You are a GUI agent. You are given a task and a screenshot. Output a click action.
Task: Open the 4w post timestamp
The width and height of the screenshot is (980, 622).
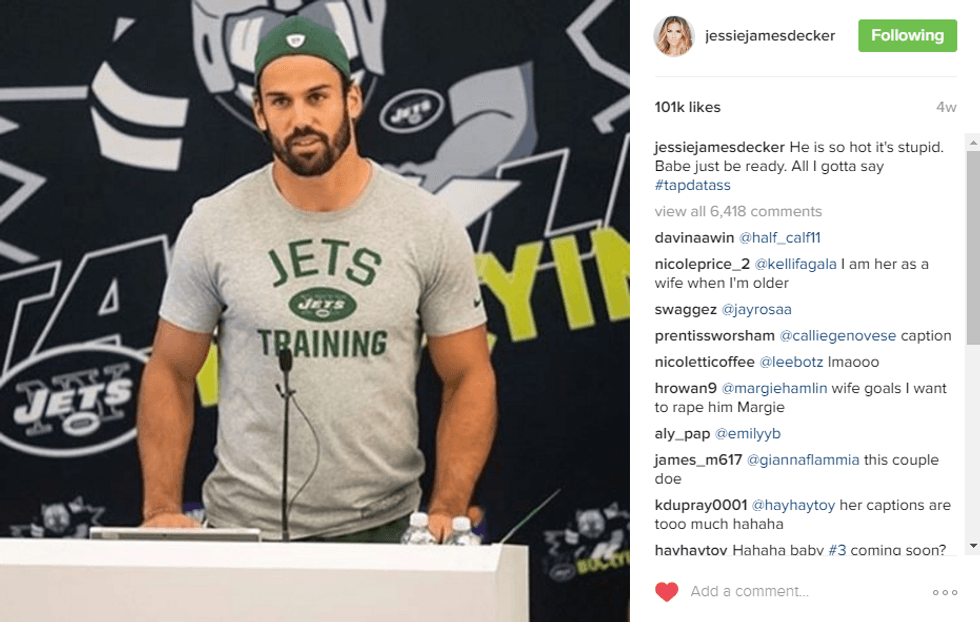[x=946, y=108]
